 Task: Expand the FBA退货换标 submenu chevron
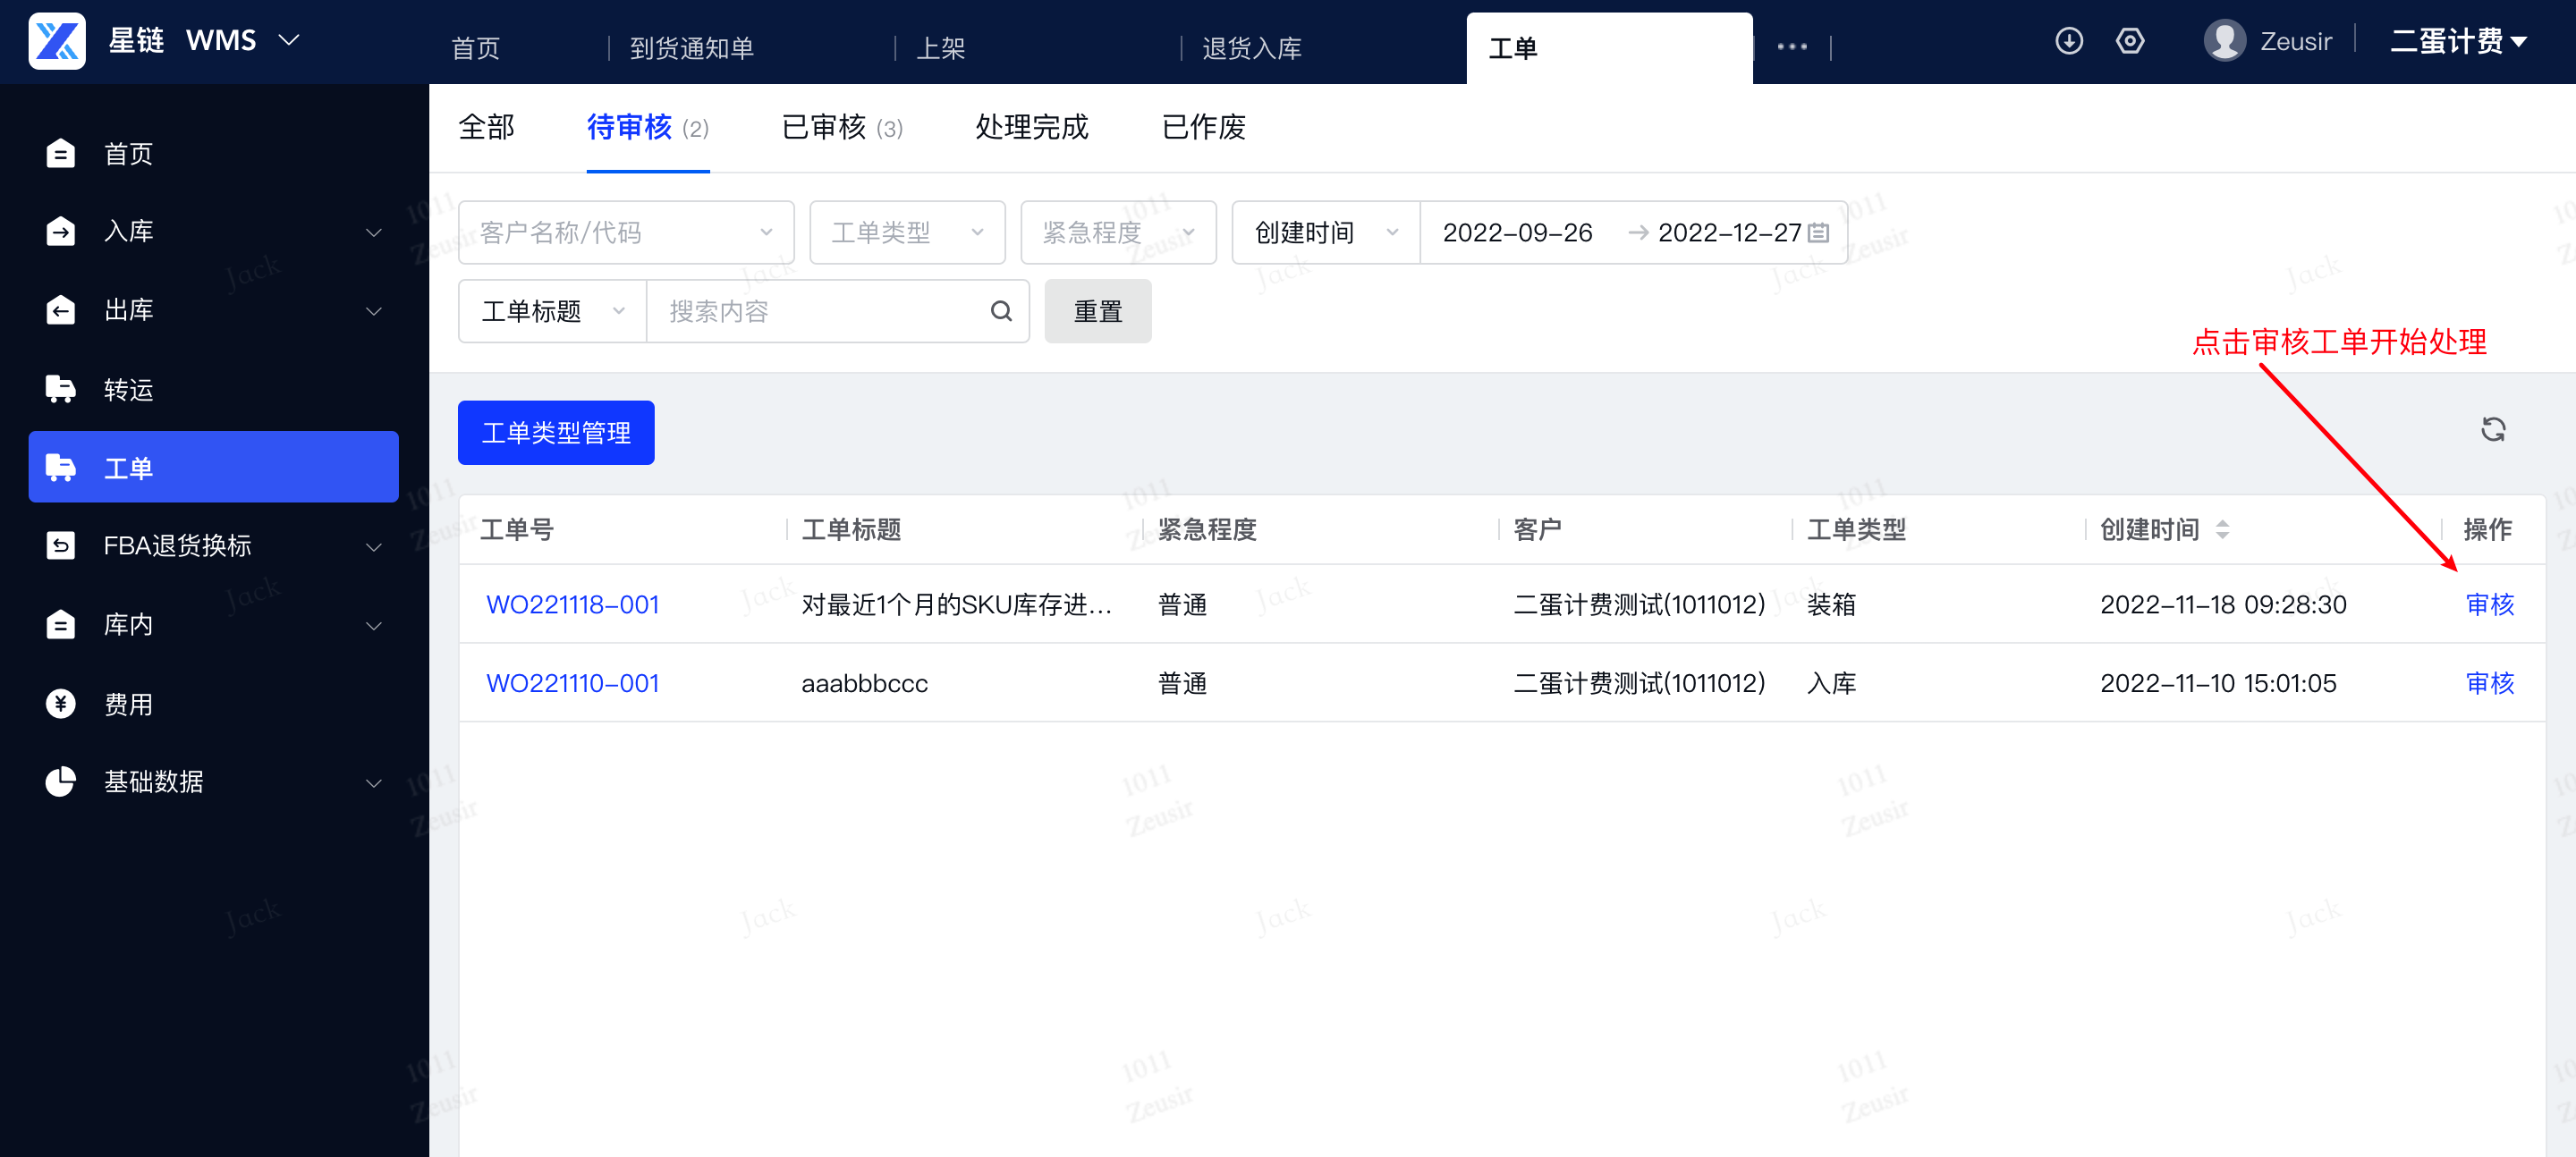374,547
